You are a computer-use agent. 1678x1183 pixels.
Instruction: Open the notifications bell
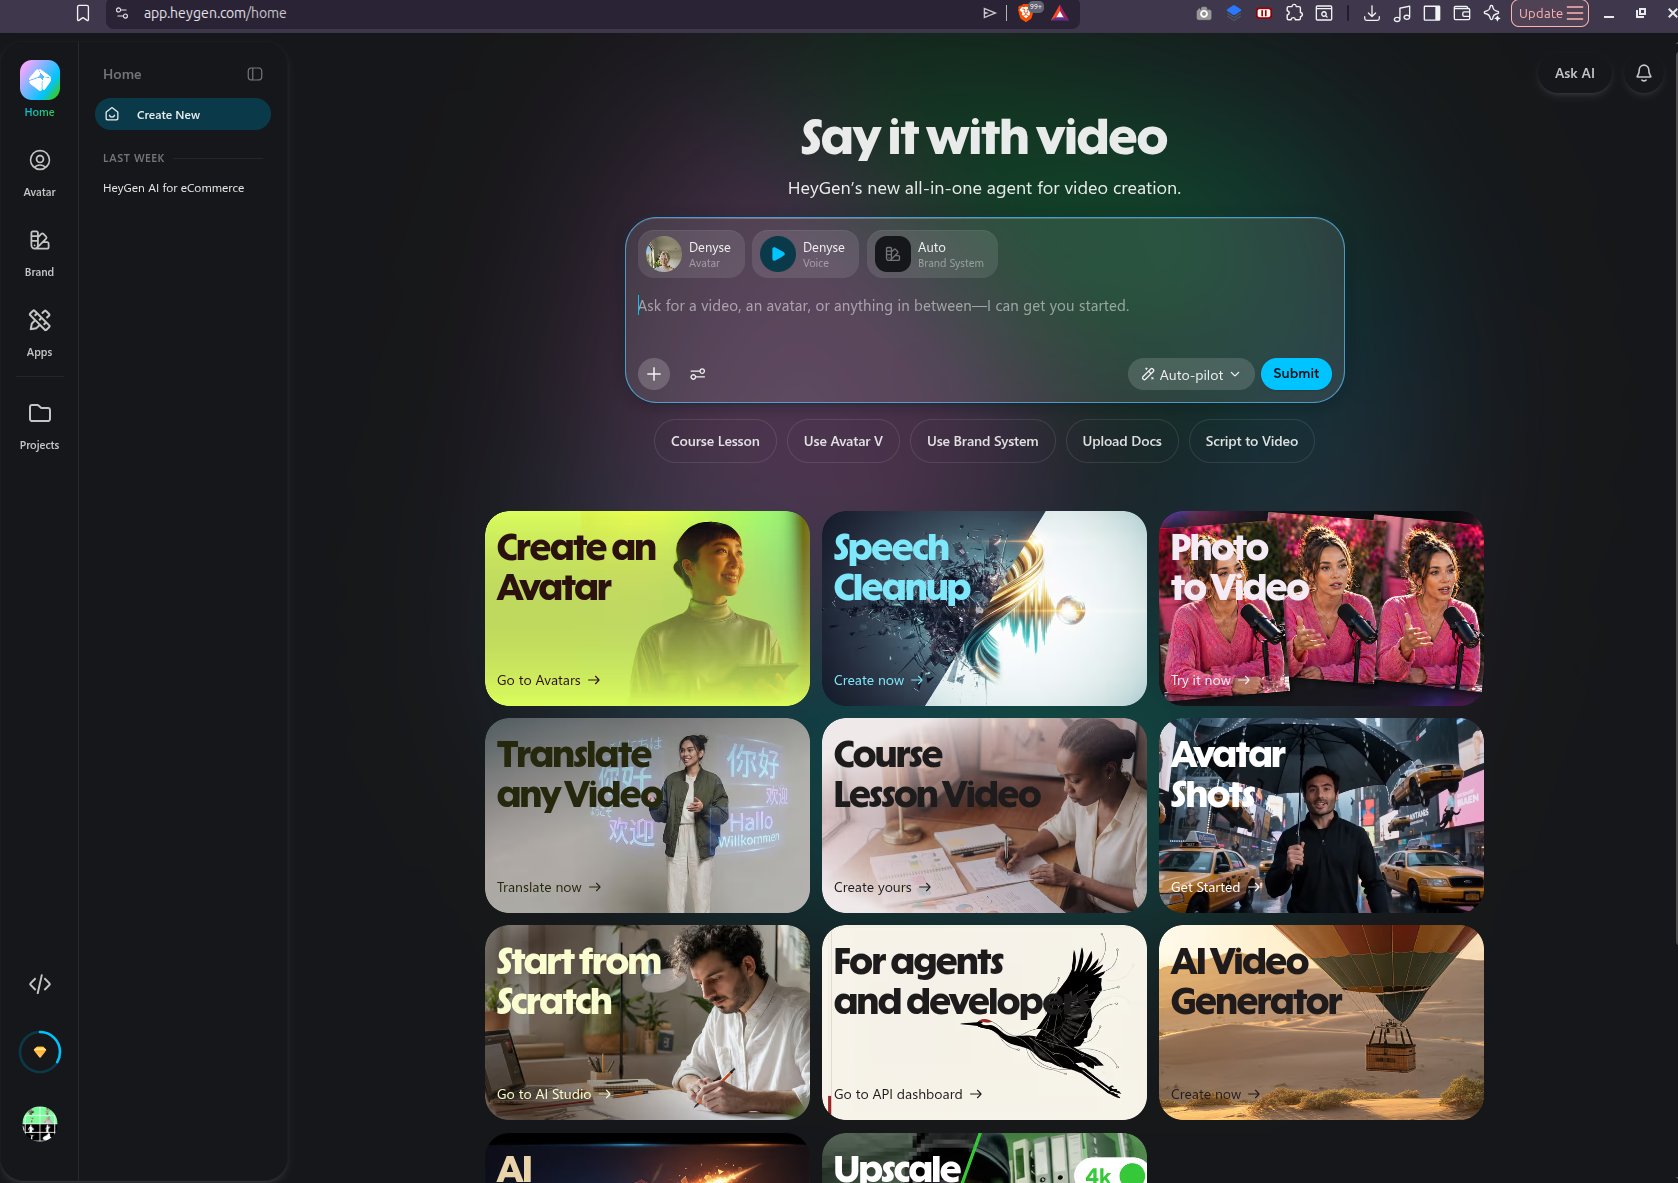coord(1644,73)
